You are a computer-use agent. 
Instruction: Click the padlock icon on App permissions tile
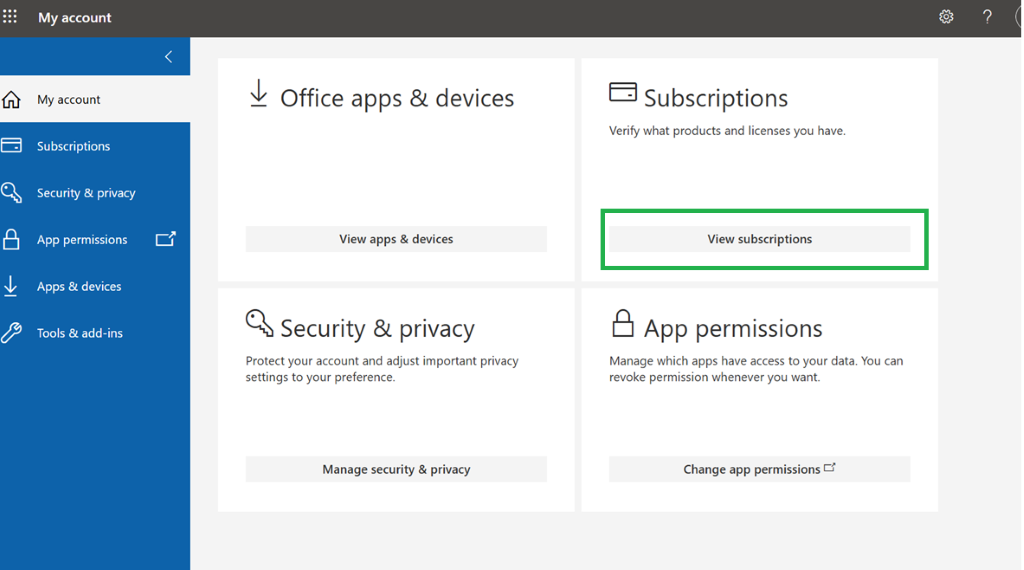(x=622, y=323)
